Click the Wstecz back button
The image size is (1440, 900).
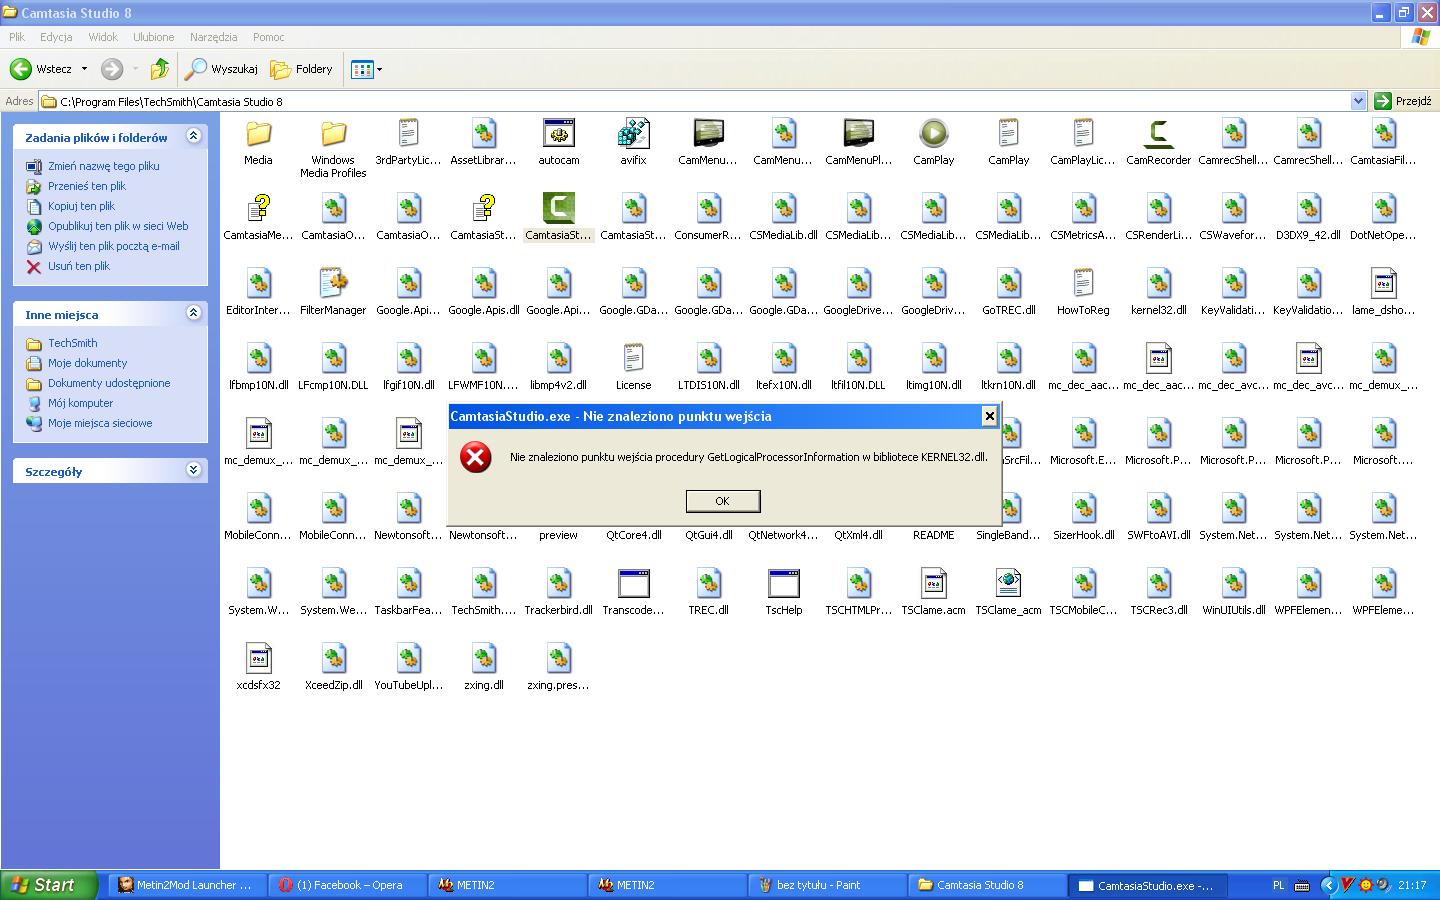click(x=41, y=69)
